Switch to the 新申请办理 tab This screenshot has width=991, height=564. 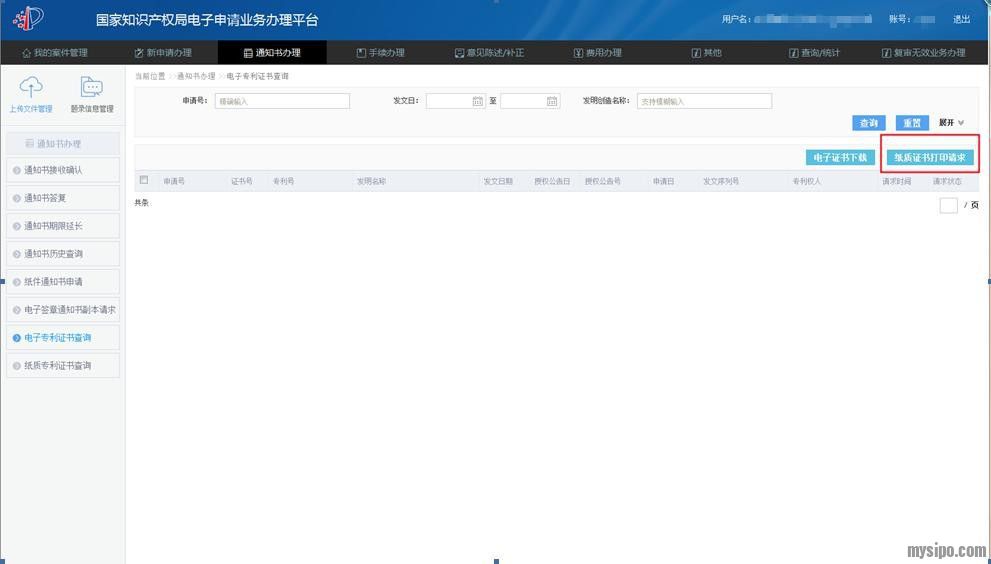162,53
